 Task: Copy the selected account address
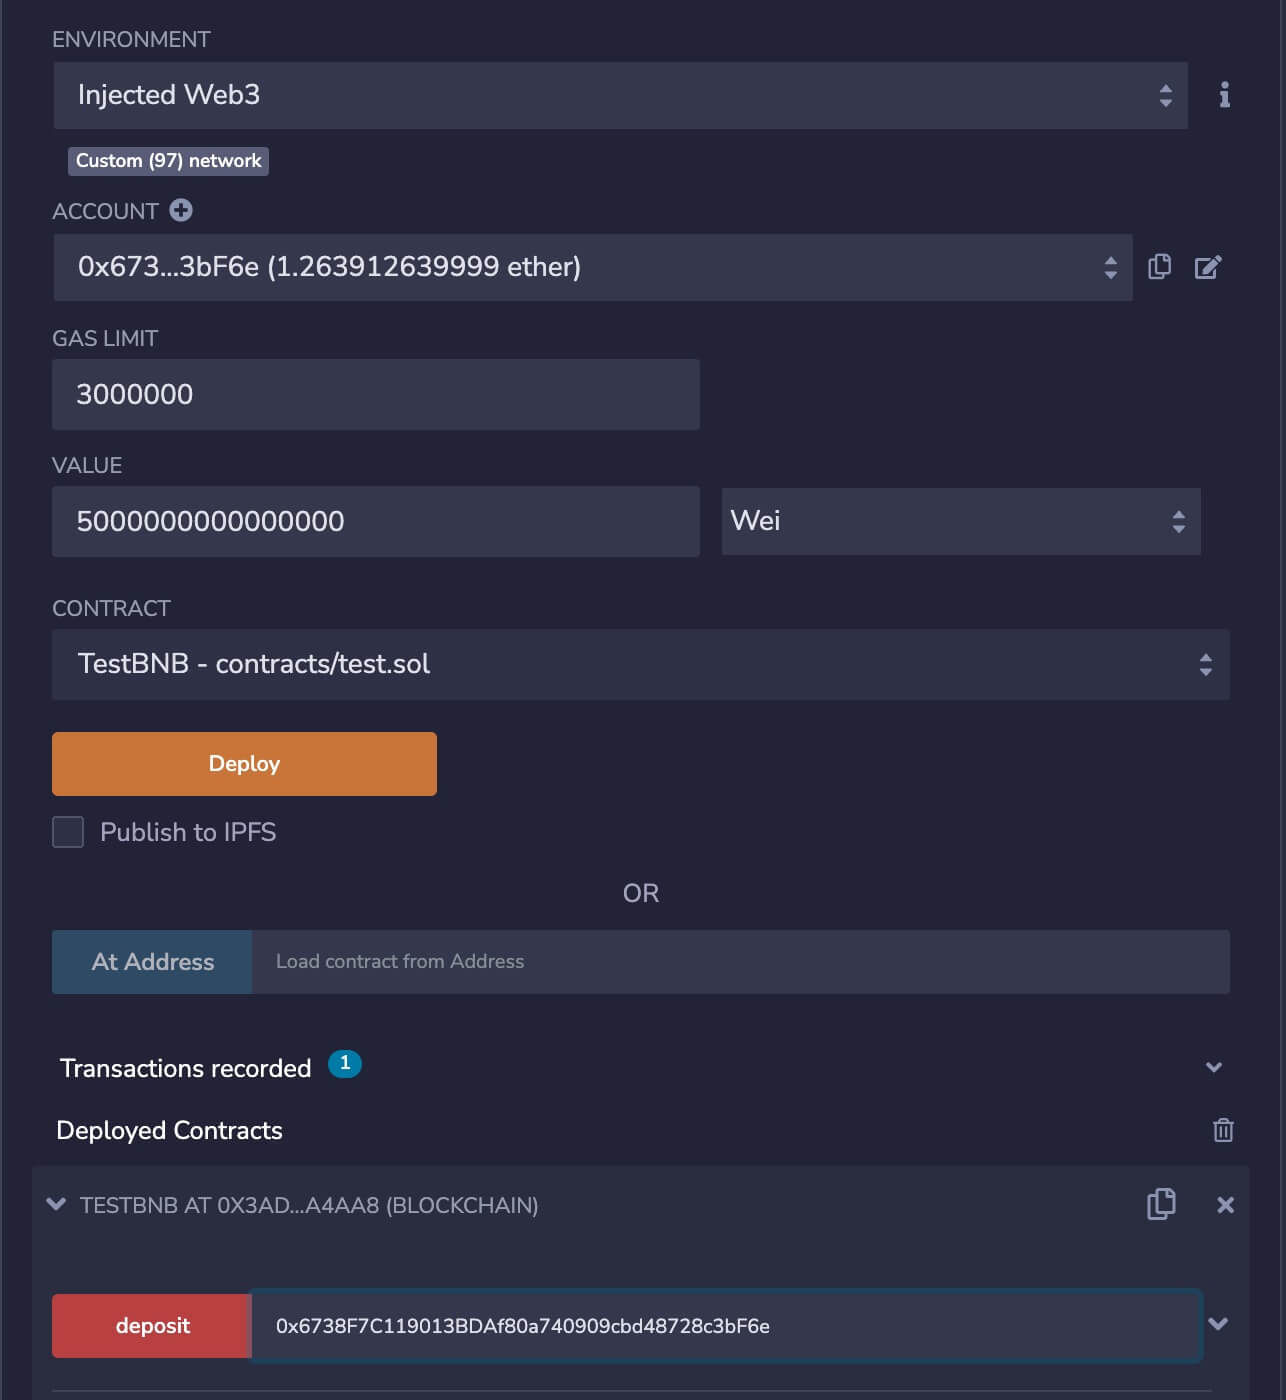(1159, 267)
